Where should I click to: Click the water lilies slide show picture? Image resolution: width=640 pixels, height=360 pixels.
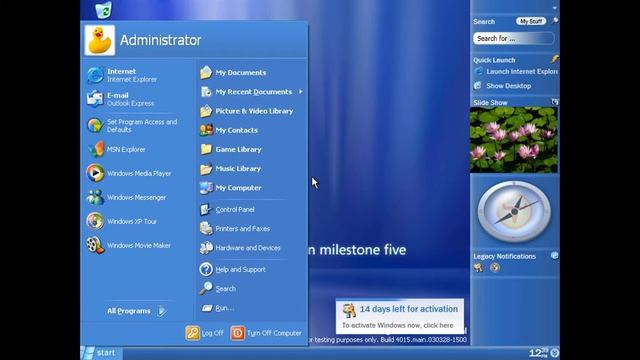(514, 140)
